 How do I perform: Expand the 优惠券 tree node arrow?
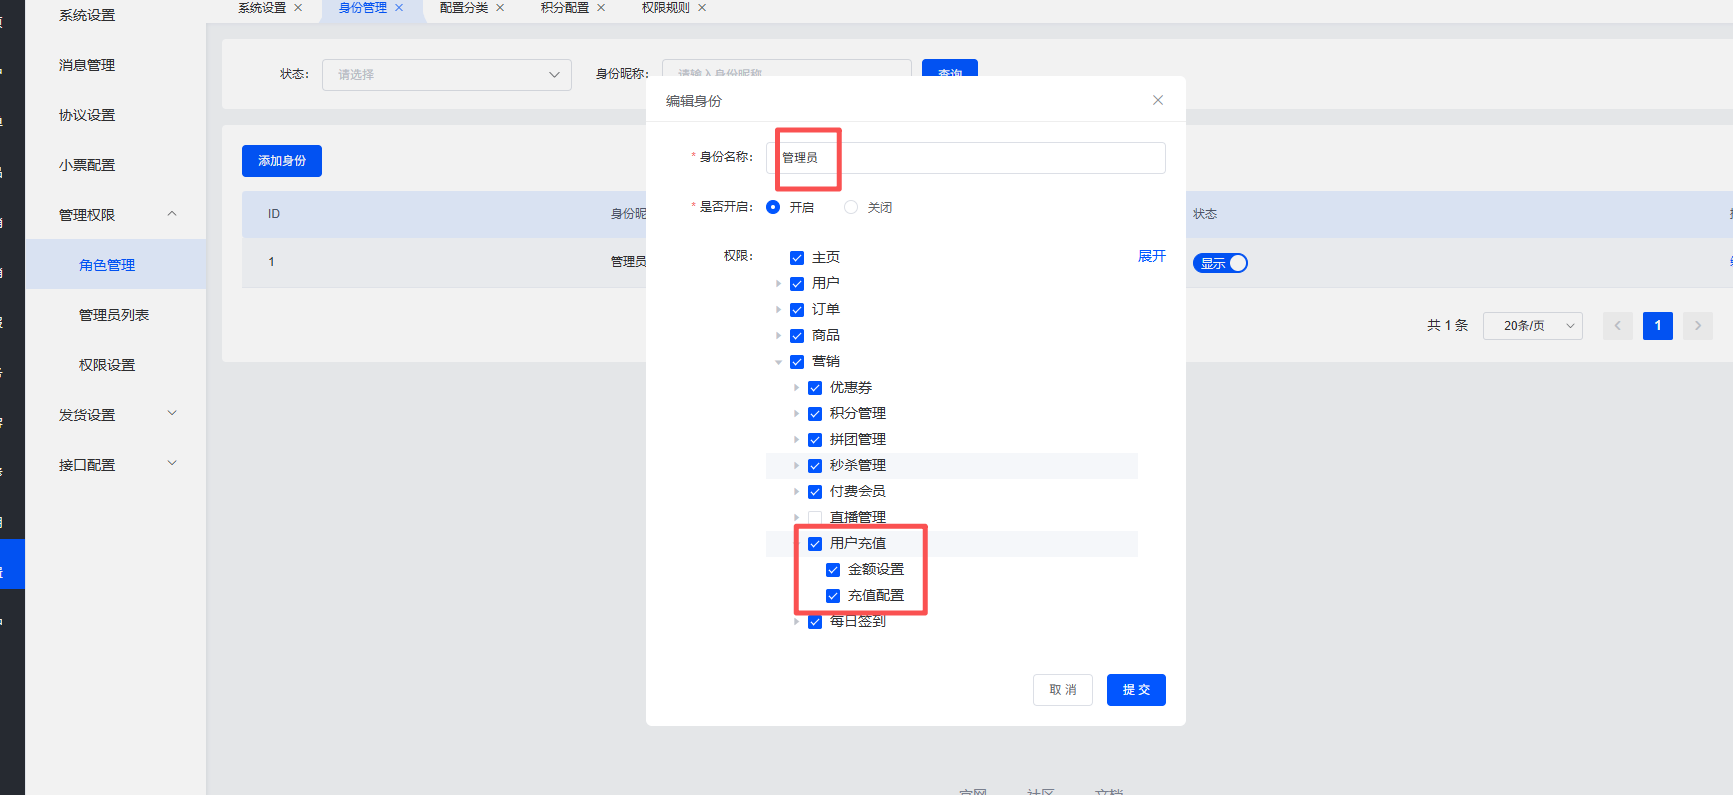[797, 388]
